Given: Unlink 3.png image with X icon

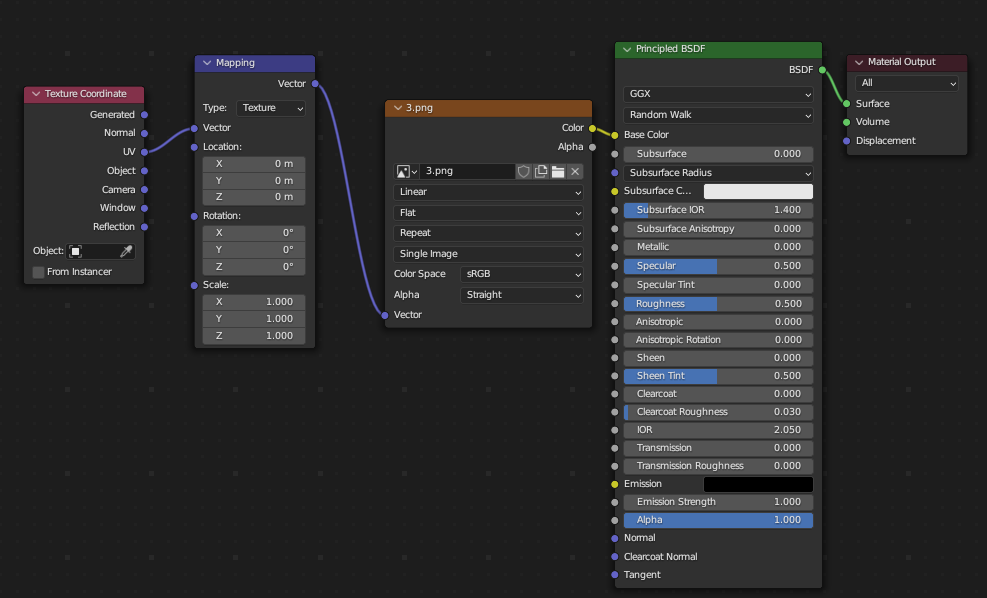Looking at the screenshot, I should 575,171.
